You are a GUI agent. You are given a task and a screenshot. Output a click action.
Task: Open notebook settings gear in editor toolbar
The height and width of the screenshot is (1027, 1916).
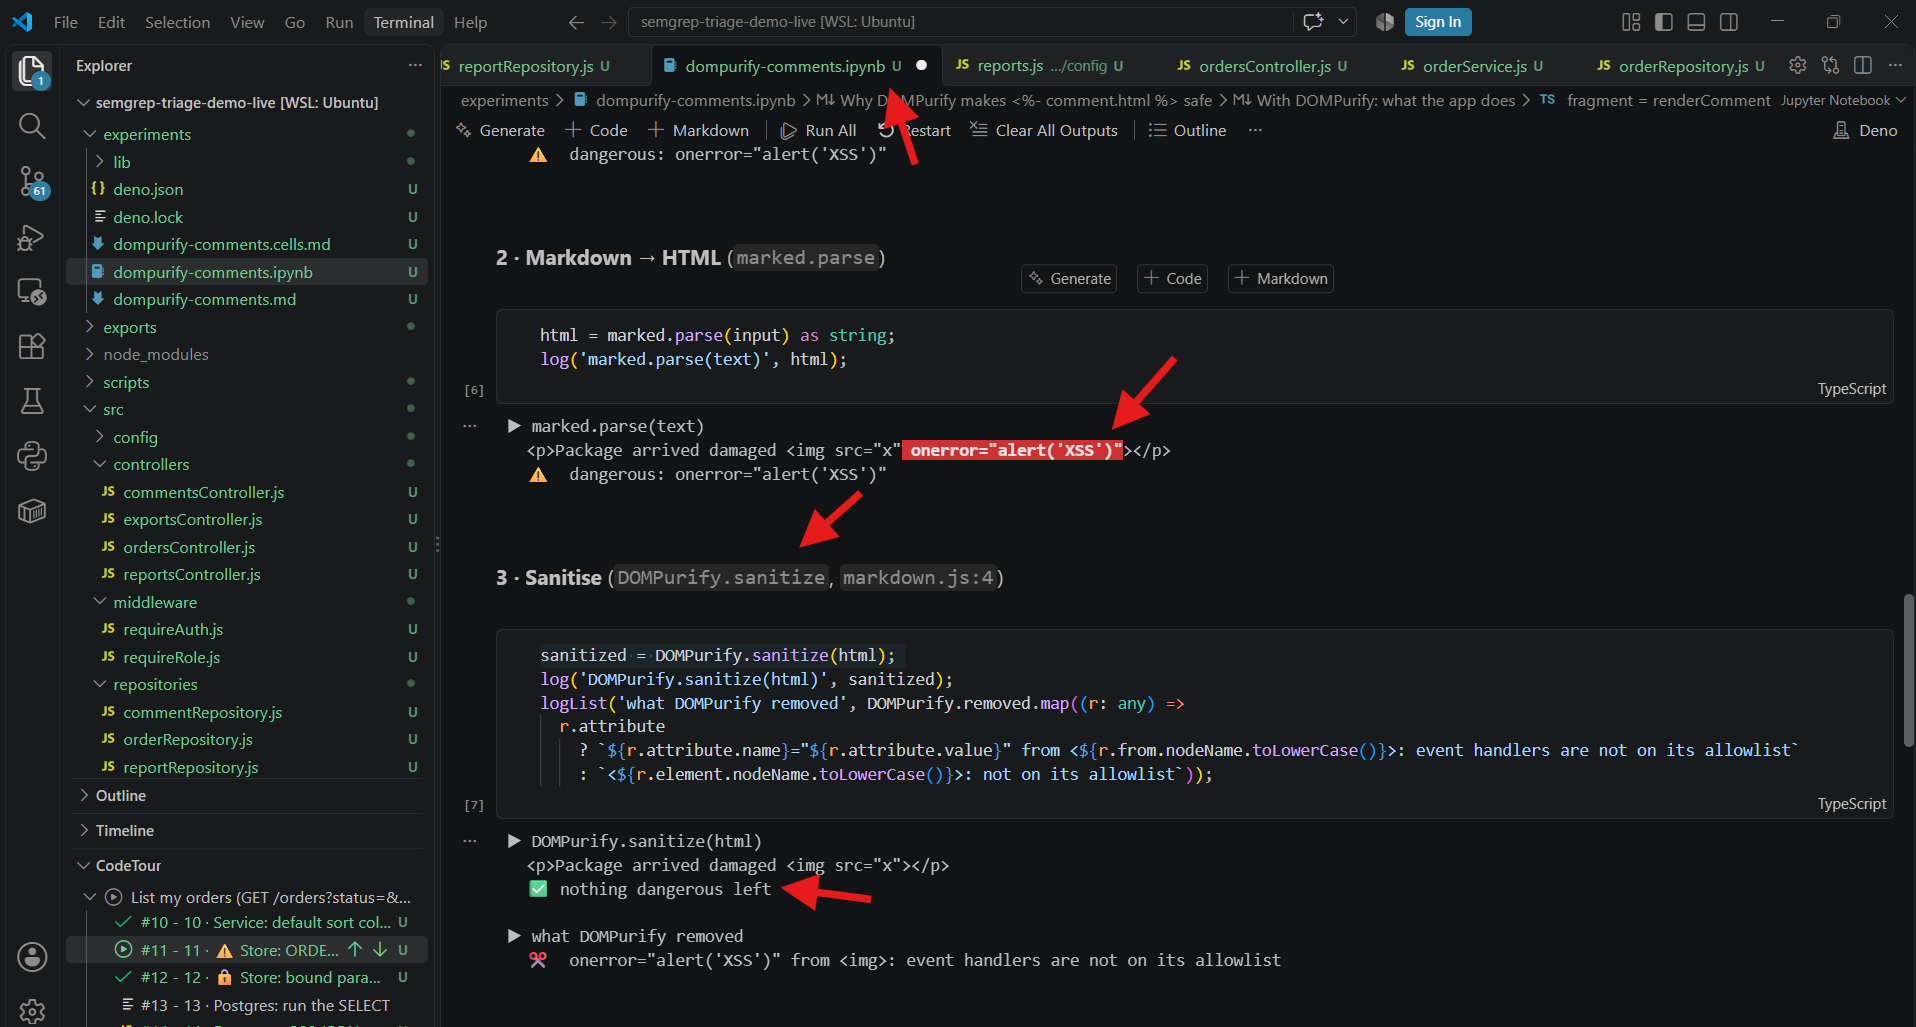point(1797,65)
